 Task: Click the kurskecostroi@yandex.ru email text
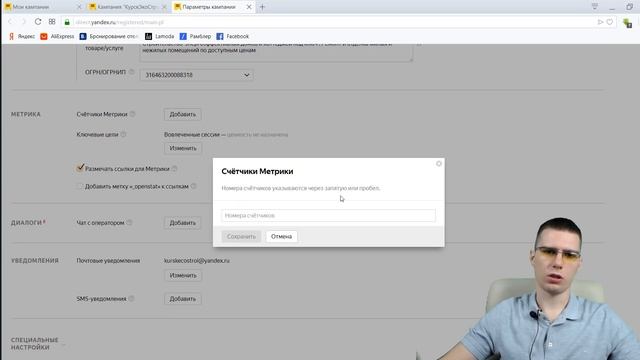click(197, 260)
